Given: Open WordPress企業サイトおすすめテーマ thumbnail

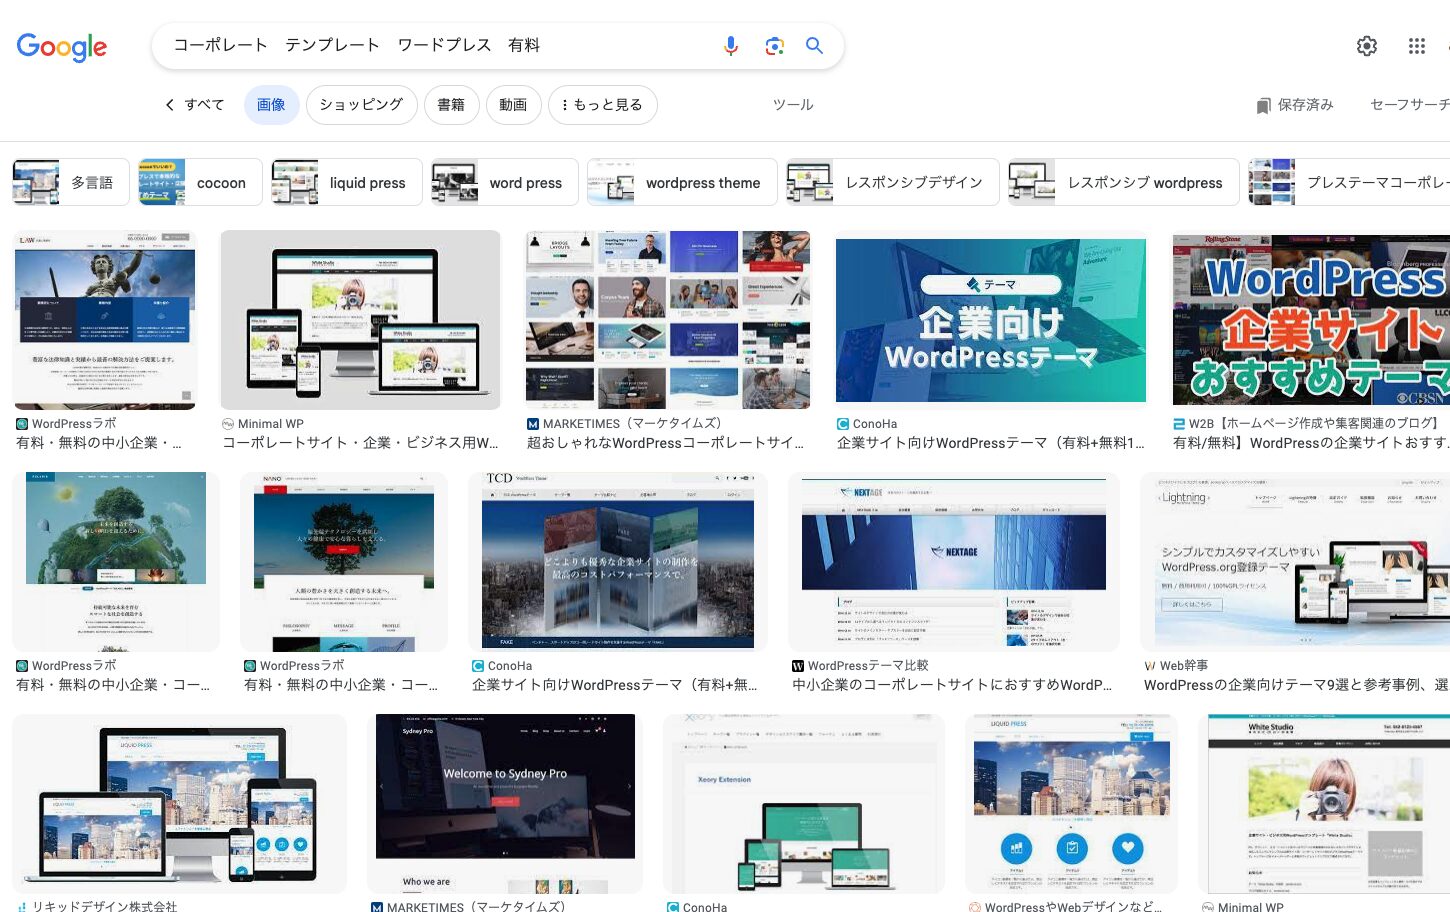Looking at the screenshot, I should 1311,320.
